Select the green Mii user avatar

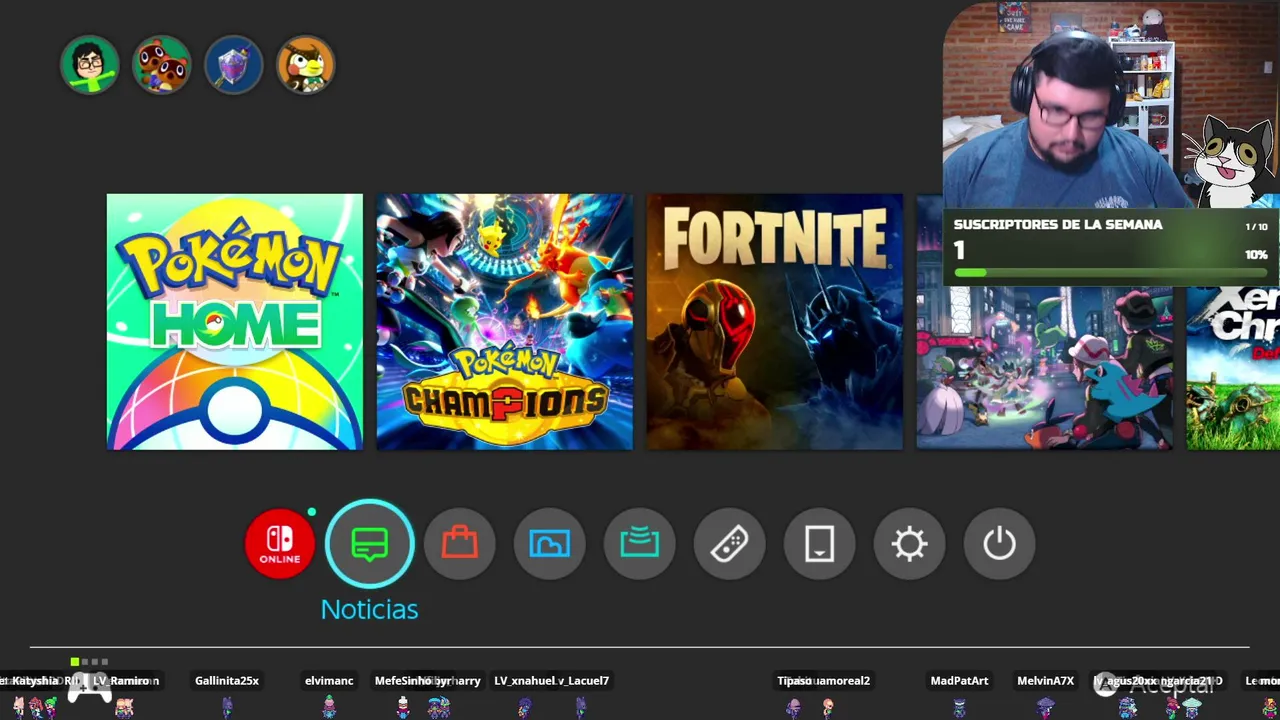pyautogui.click(x=90, y=65)
